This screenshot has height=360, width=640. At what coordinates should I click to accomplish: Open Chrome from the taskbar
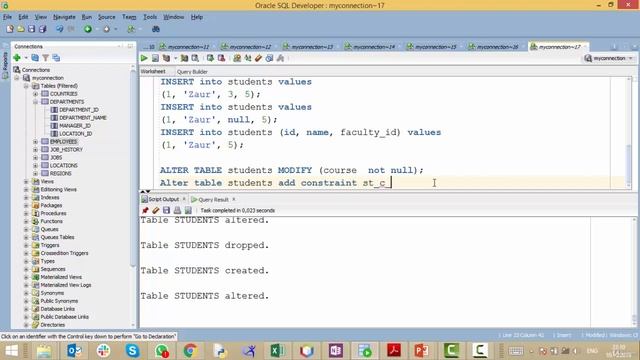pos(190,351)
